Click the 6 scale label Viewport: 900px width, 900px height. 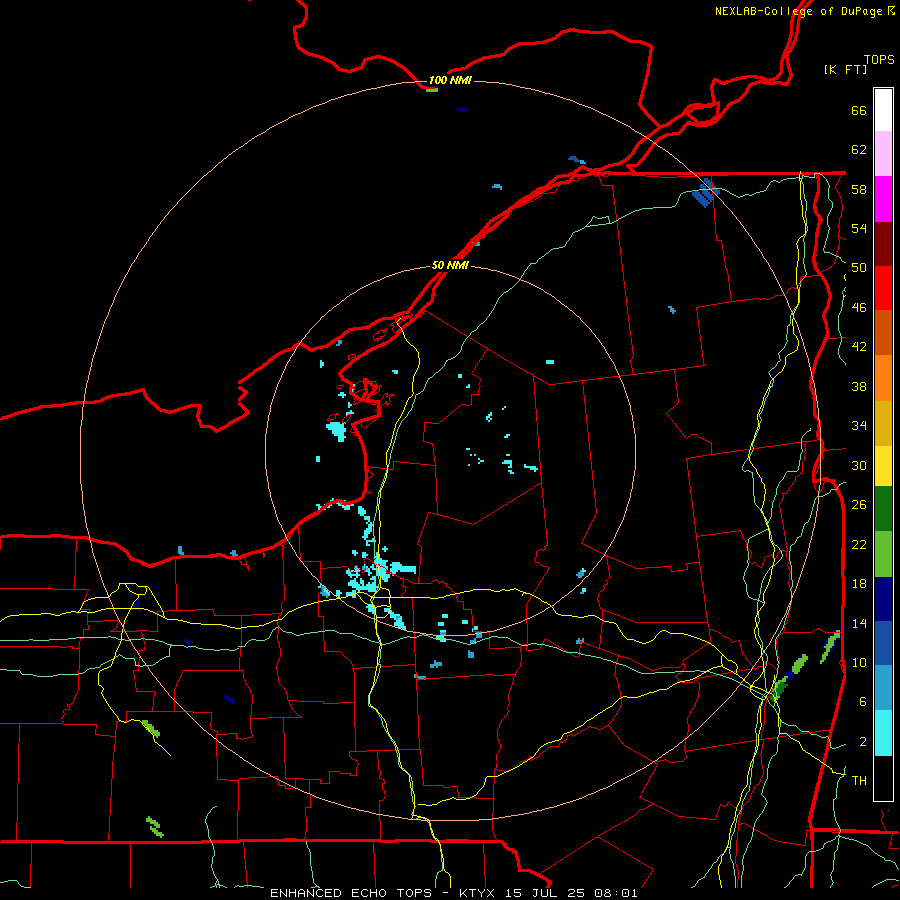(x=863, y=702)
